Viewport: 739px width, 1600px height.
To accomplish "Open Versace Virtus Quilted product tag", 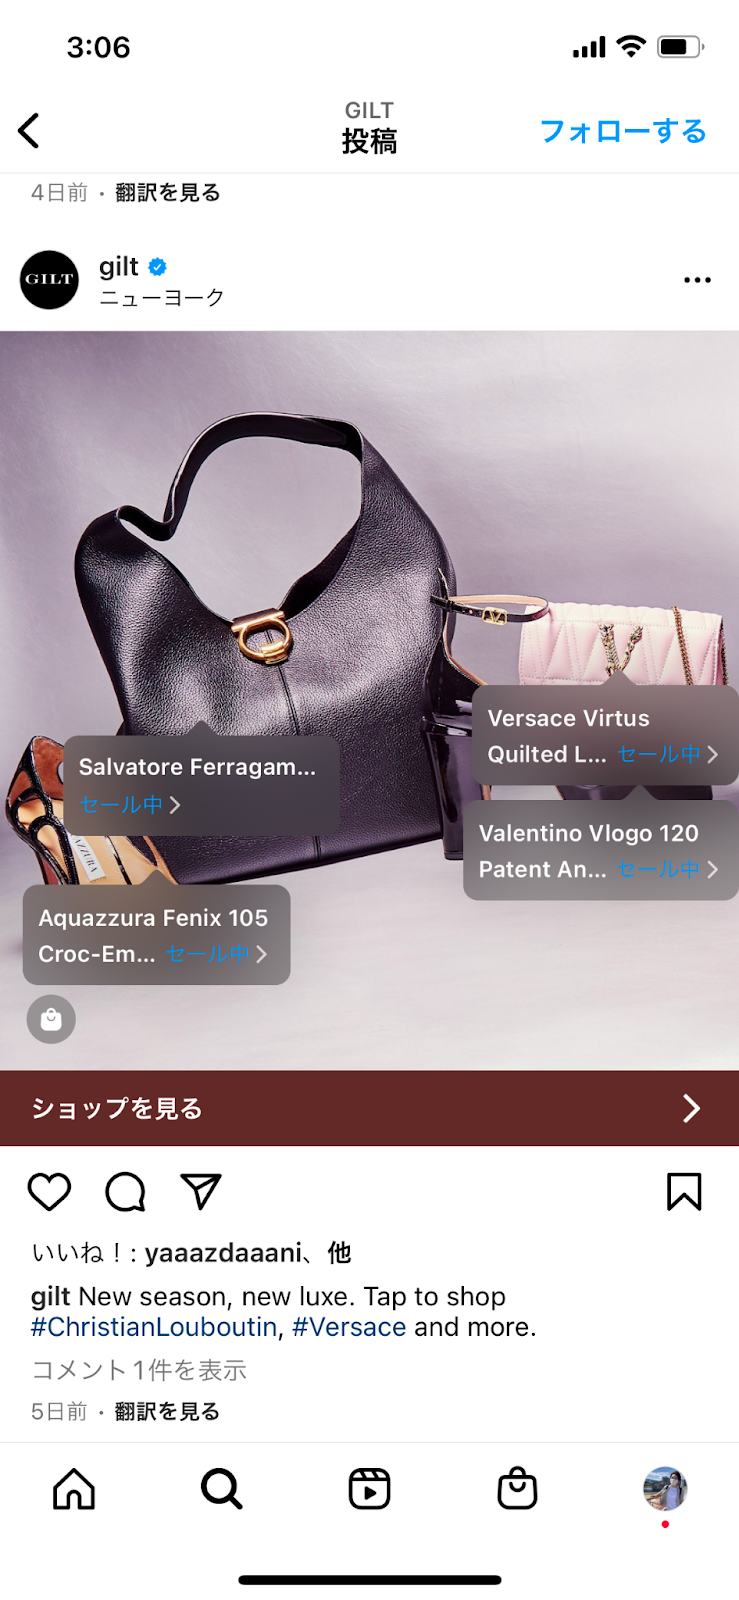I will pyautogui.click(x=604, y=735).
